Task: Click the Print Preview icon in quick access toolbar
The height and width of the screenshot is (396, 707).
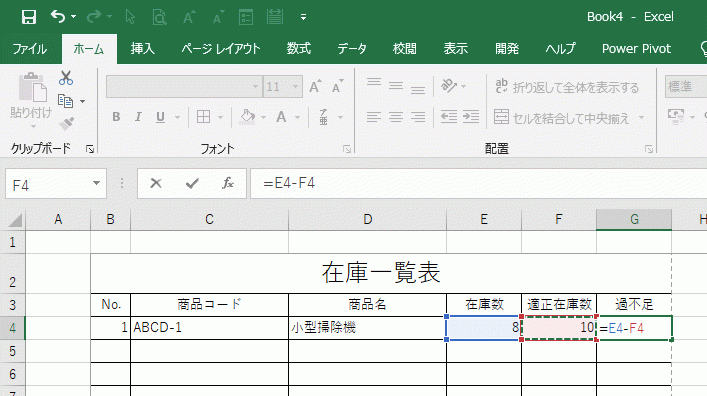Action: click(159, 17)
